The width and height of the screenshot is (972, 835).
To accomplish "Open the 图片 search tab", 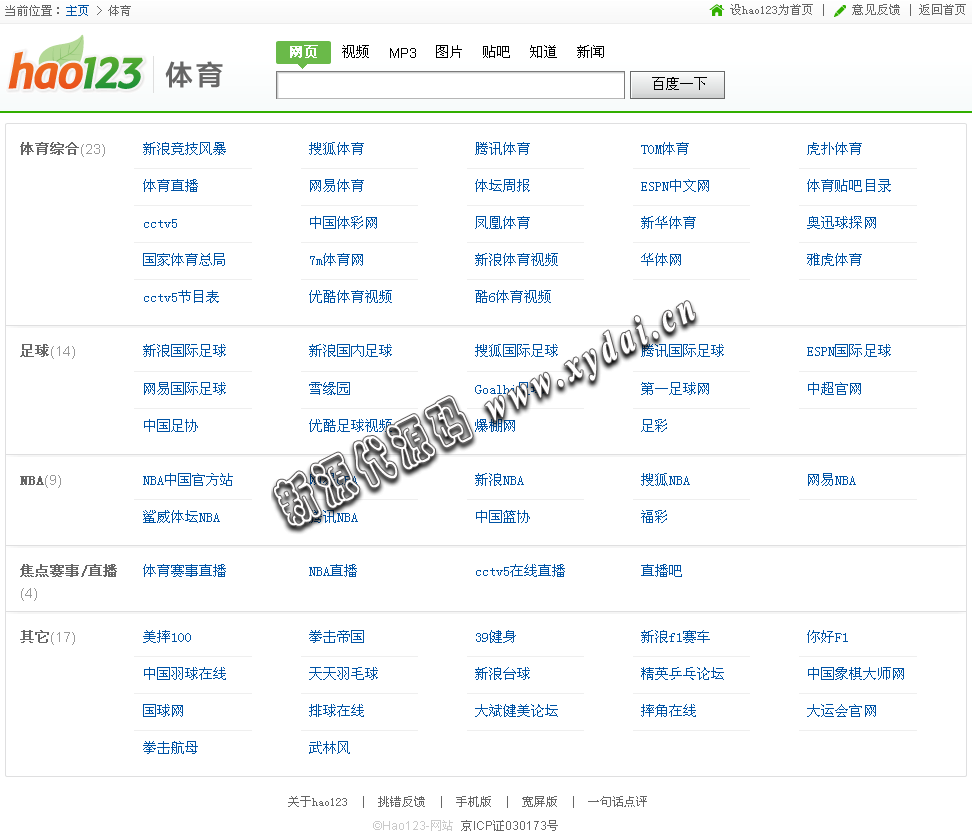I will tap(449, 52).
